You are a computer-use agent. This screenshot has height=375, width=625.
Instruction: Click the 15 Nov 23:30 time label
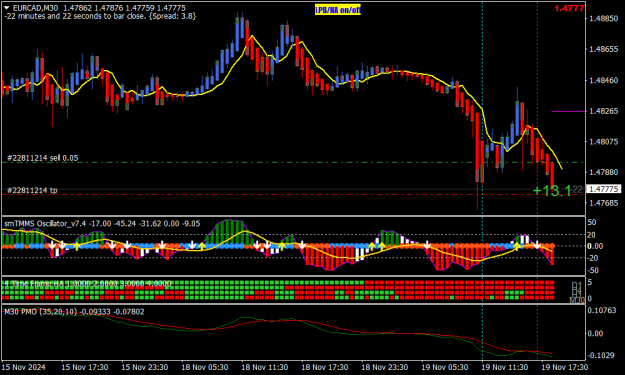(144, 367)
